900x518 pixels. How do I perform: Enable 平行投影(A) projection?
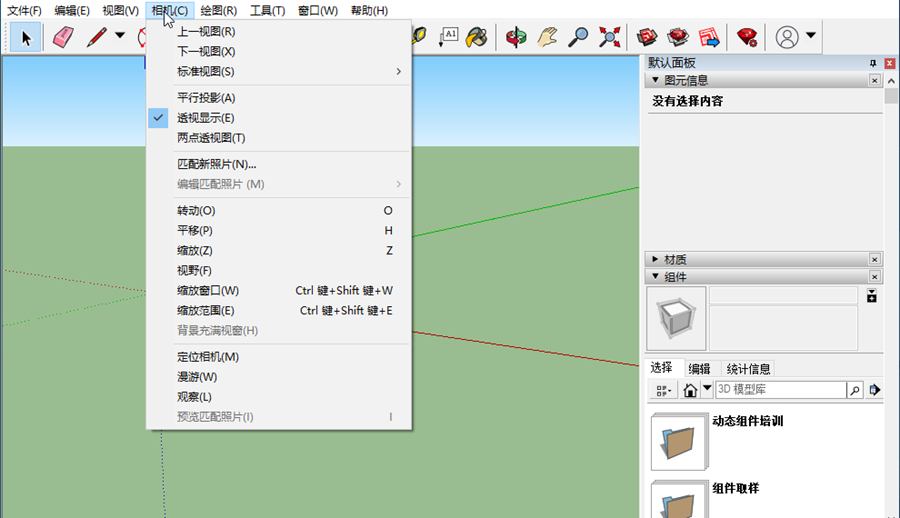tap(279, 98)
